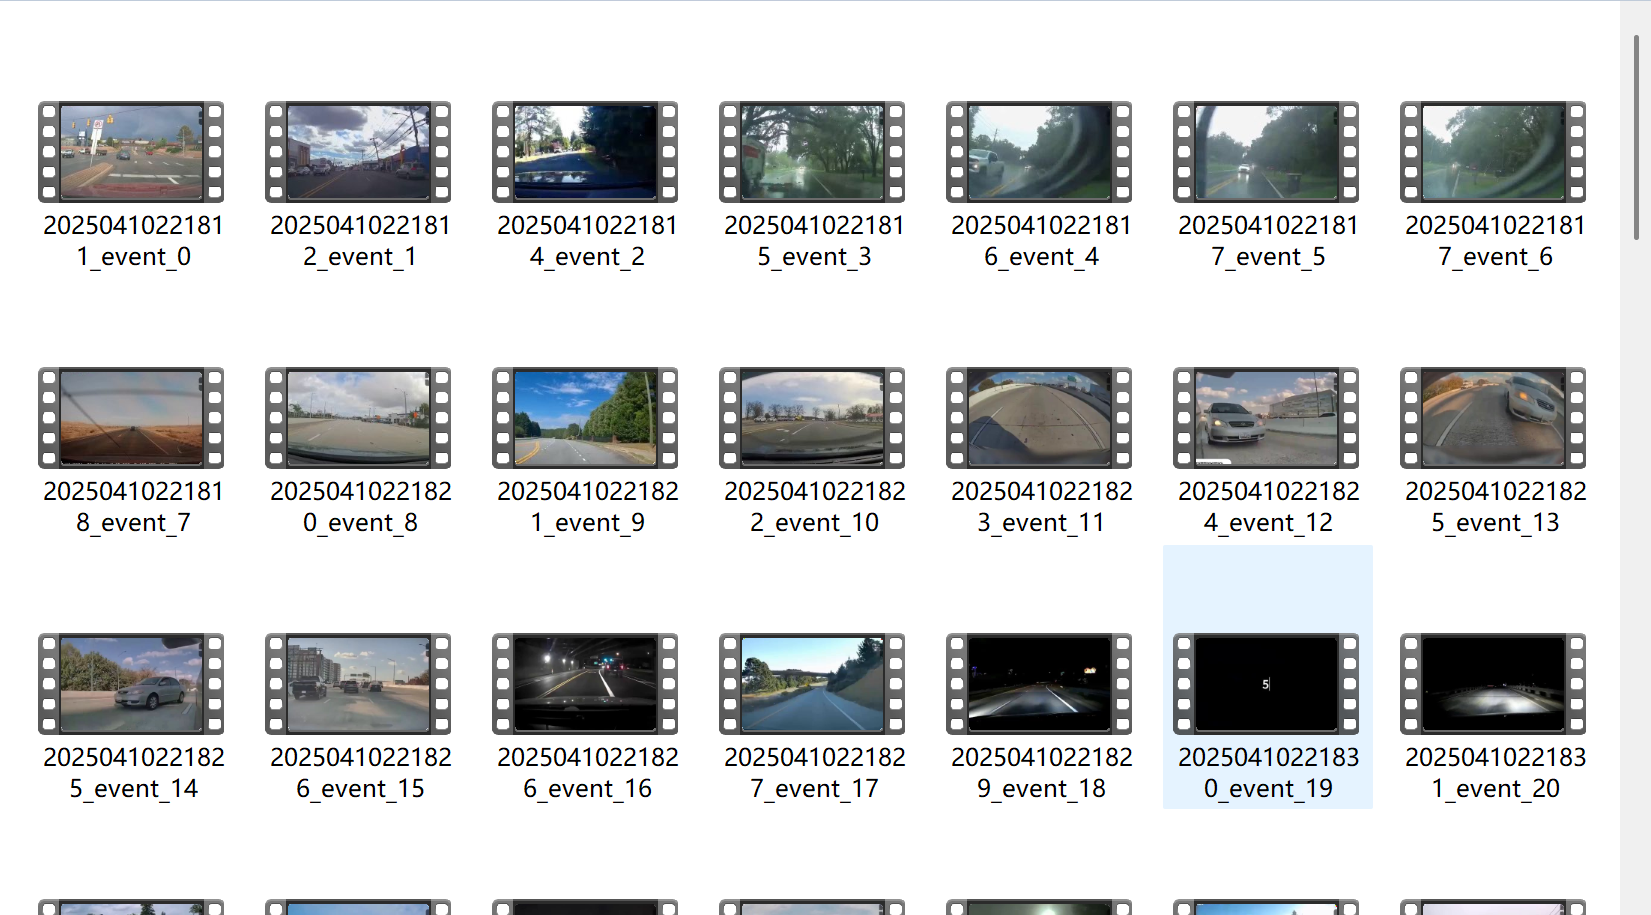Click file name 20250410221818_event_7

pyautogui.click(x=134, y=507)
